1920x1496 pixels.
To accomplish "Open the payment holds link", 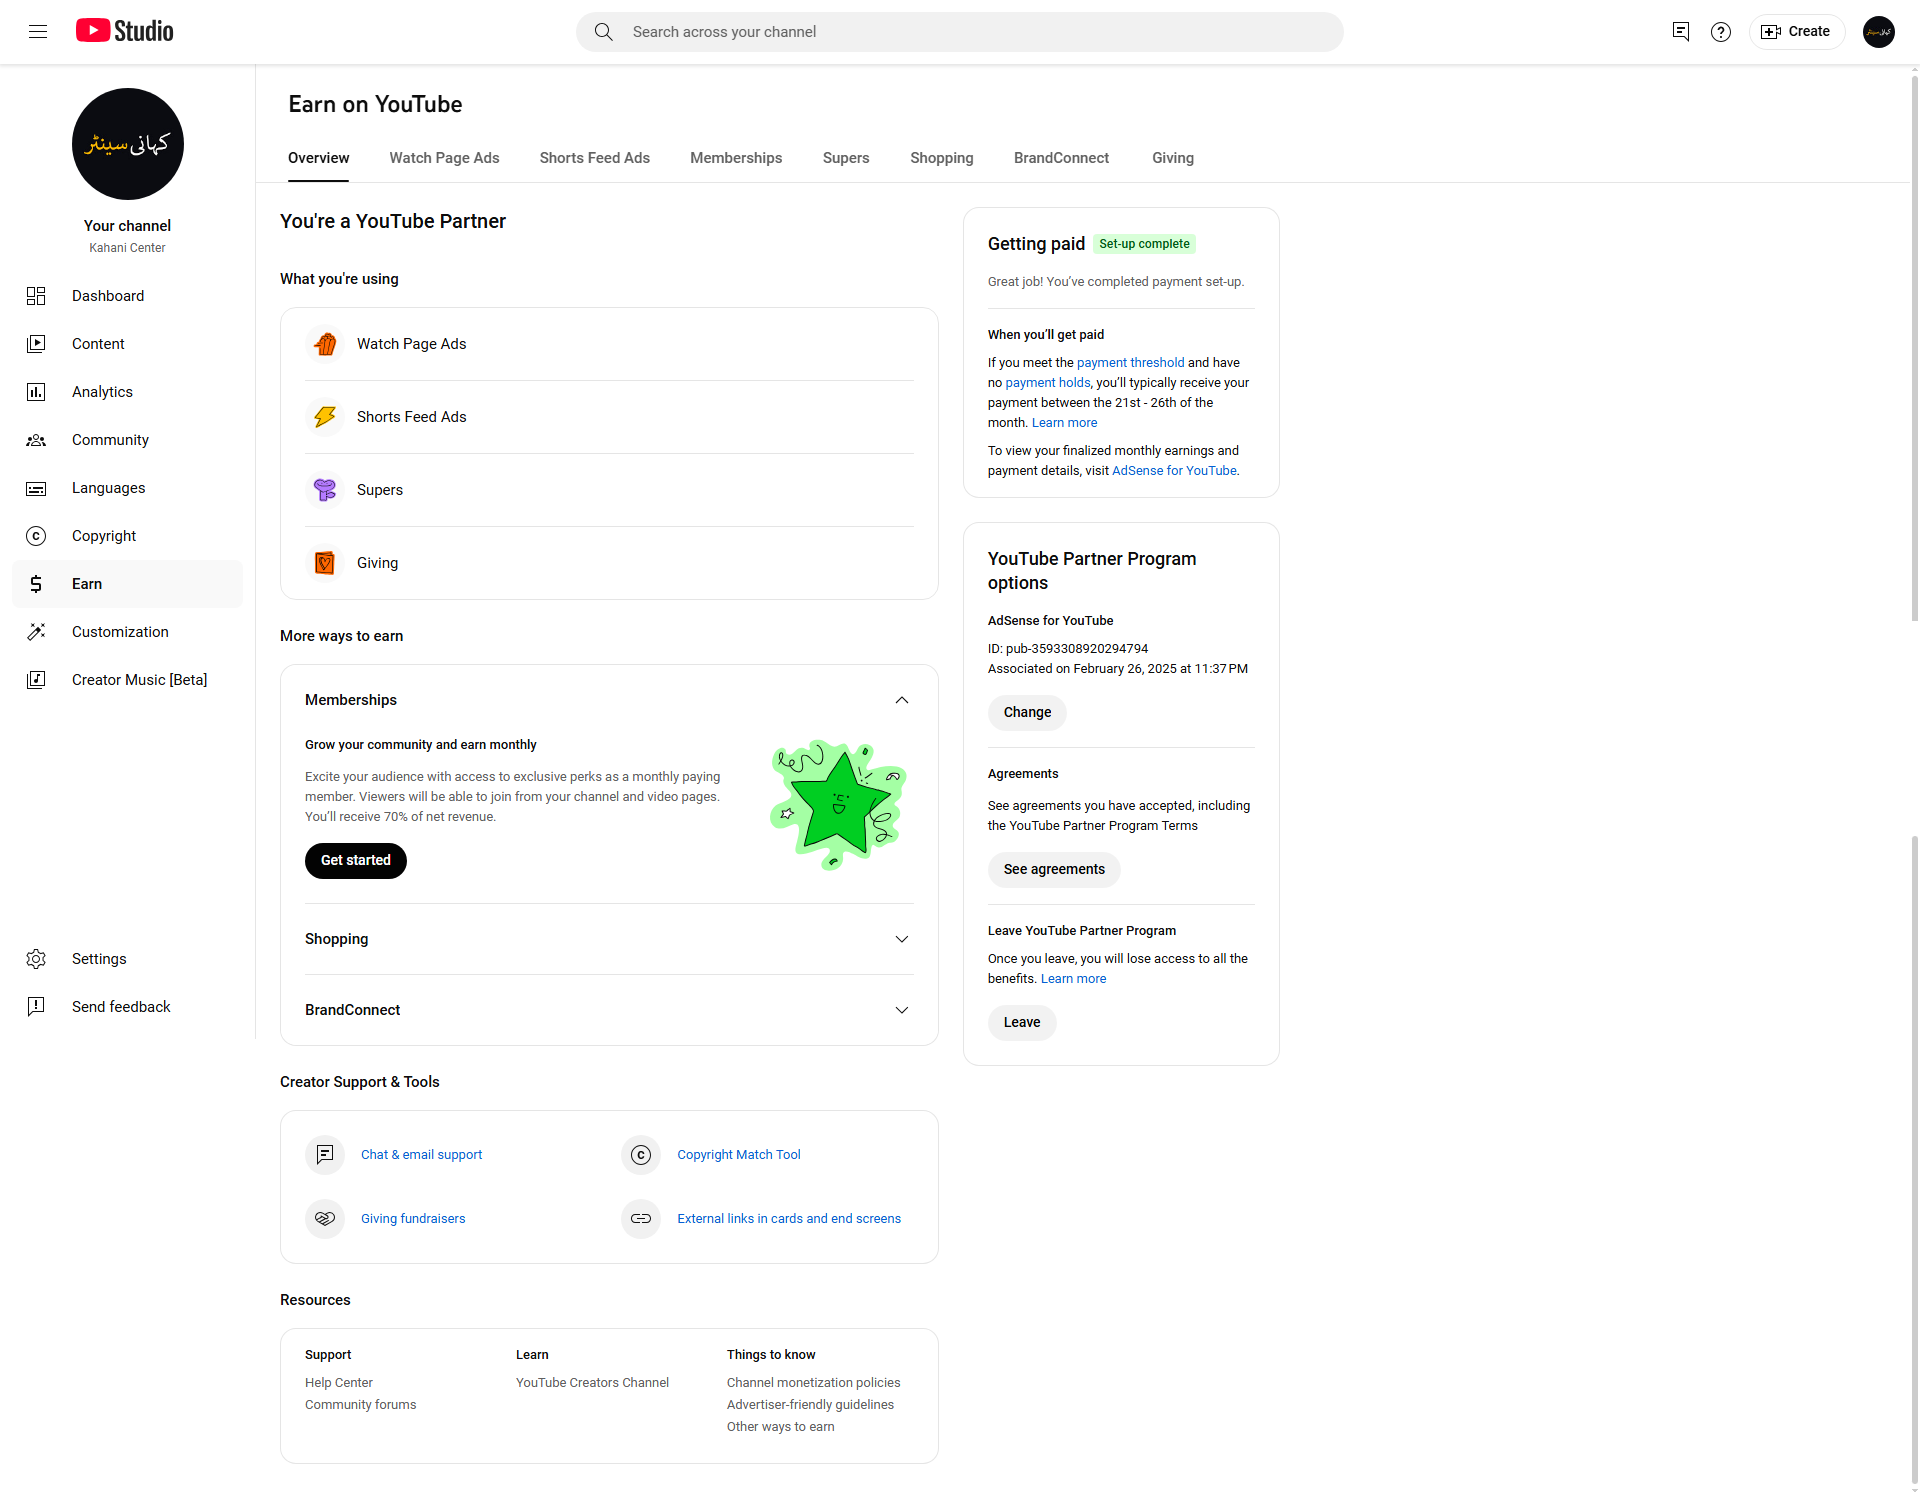I will 1047,383.
